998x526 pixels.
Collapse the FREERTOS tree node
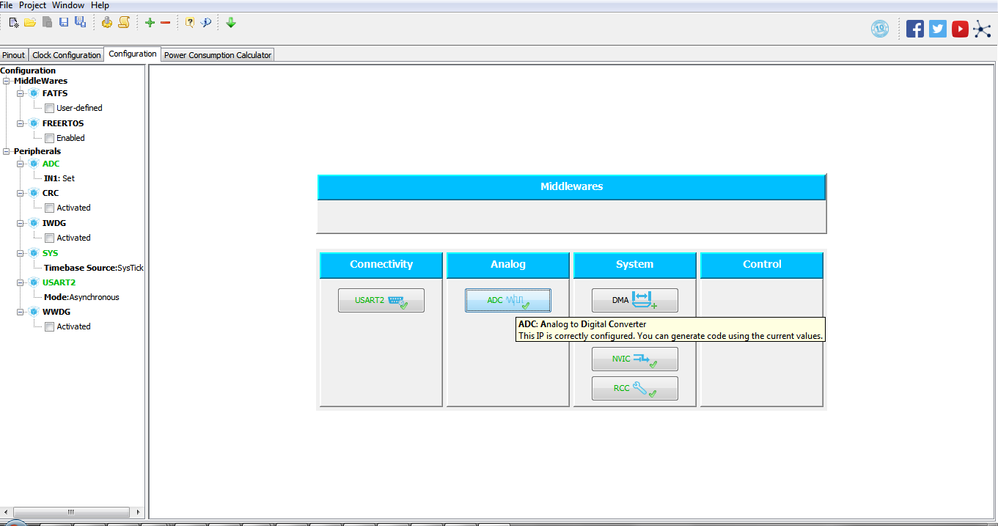pos(20,124)
